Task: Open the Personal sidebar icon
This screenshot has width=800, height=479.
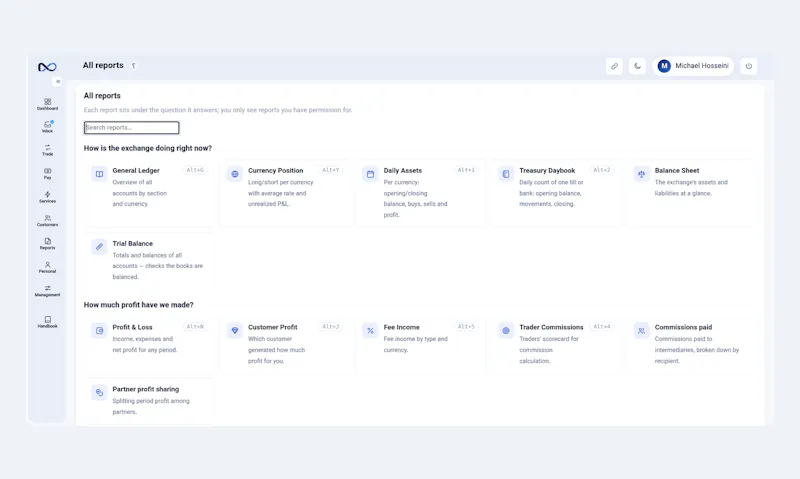Action: click(x=47, y=267)
